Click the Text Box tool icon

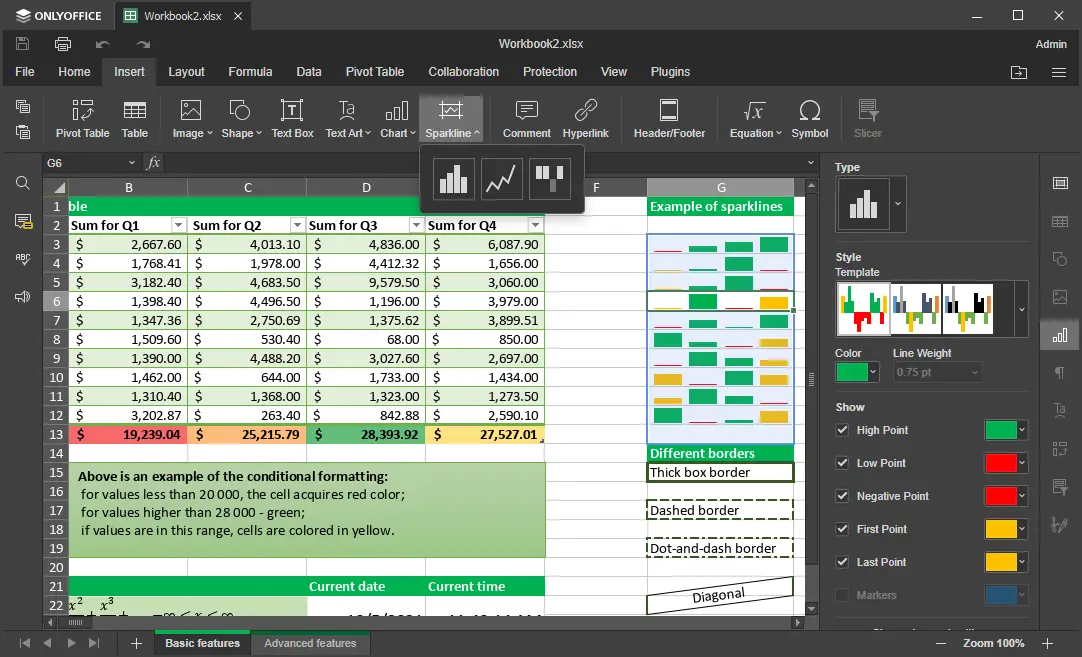[x=292, y=118]
